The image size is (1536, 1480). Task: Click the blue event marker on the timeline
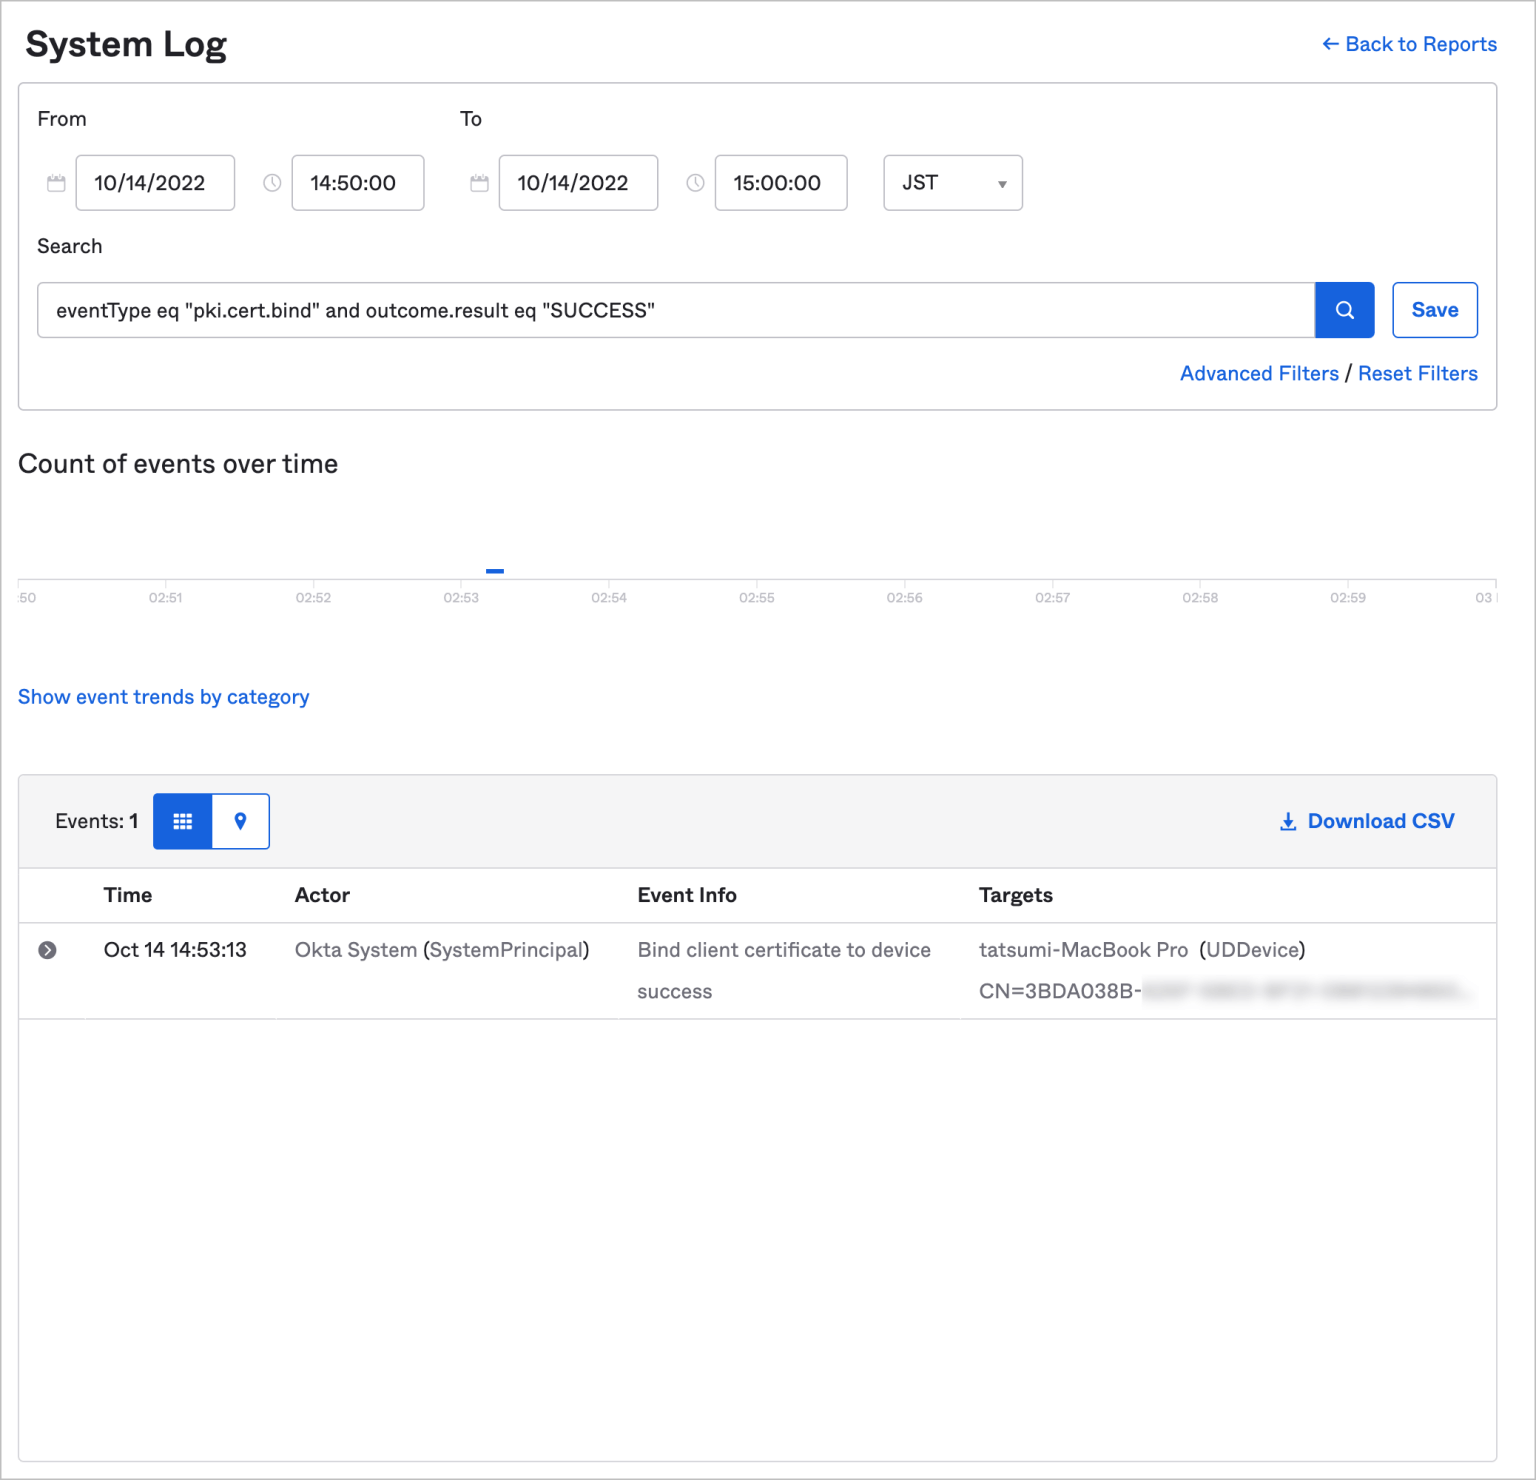[496, 569]
